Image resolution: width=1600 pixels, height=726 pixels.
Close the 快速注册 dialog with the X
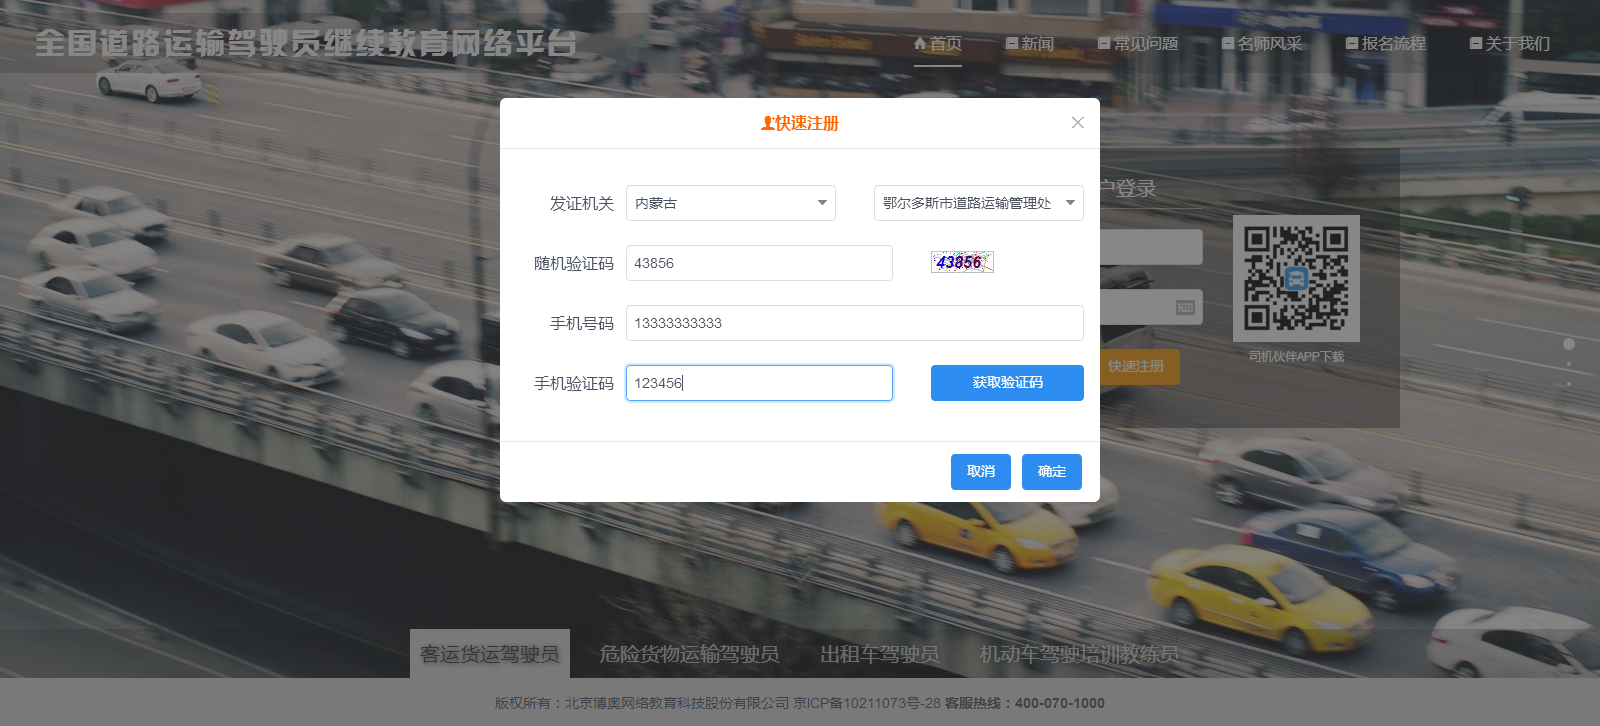tap(1077, 123)
